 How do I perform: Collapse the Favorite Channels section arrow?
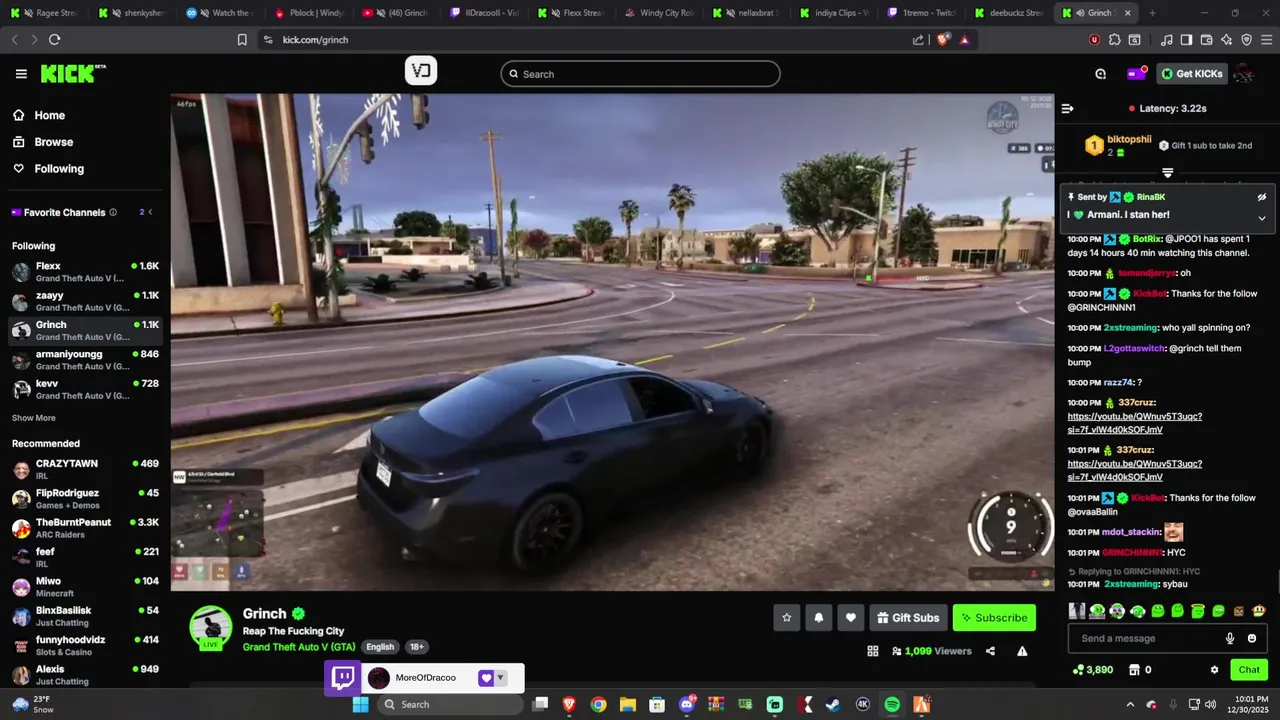pyautogui.click(x=151, y=212)
